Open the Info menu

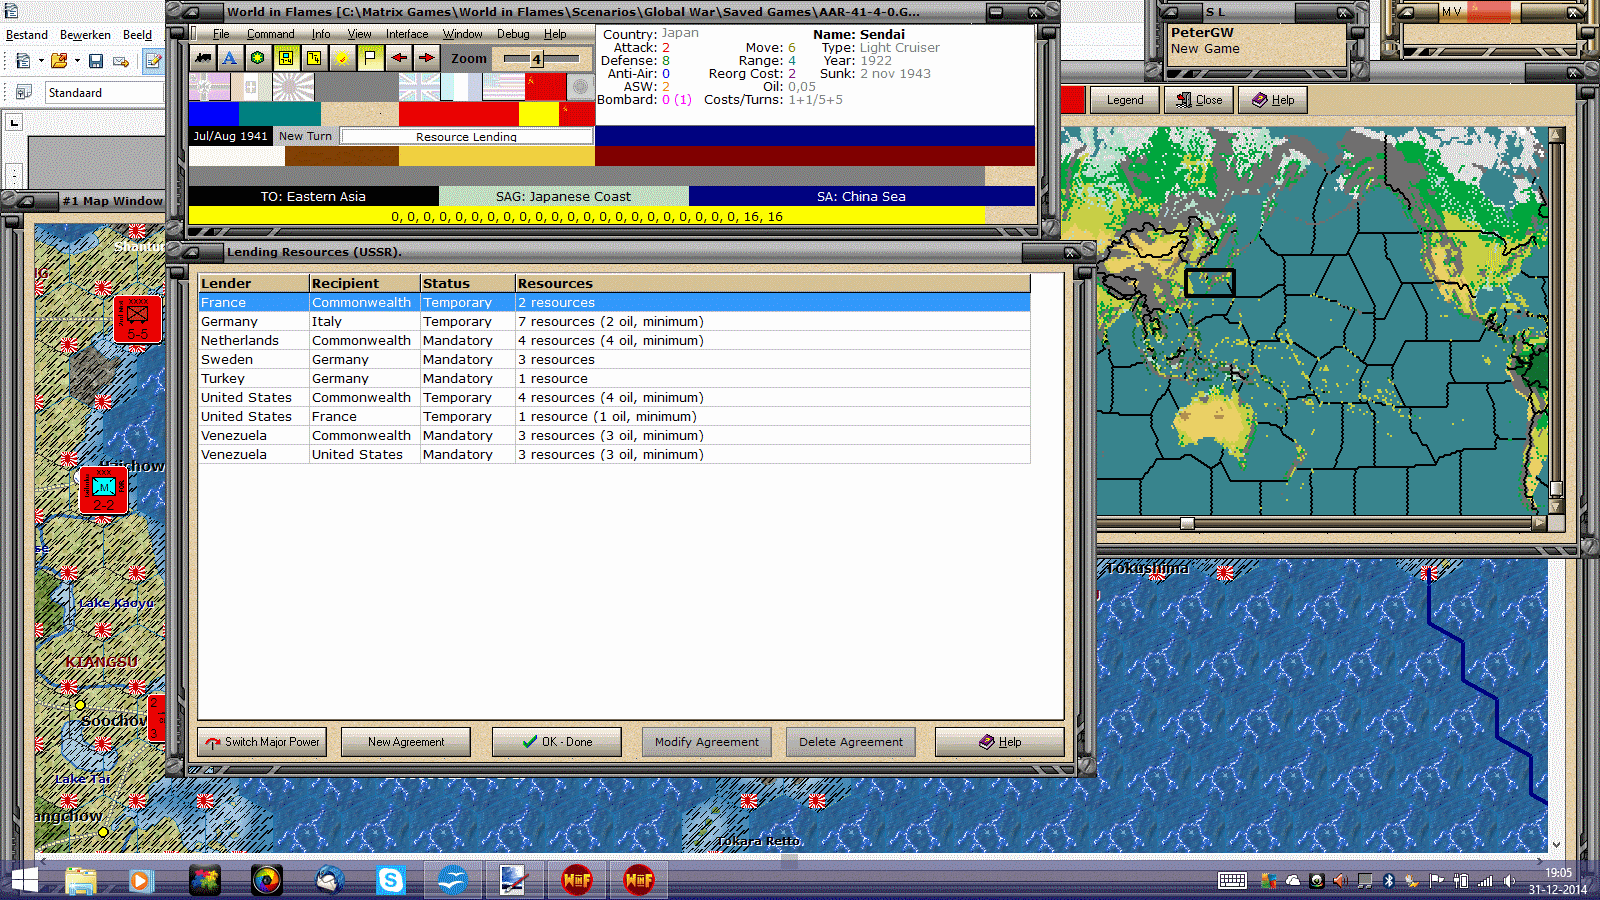pos(321,34)
